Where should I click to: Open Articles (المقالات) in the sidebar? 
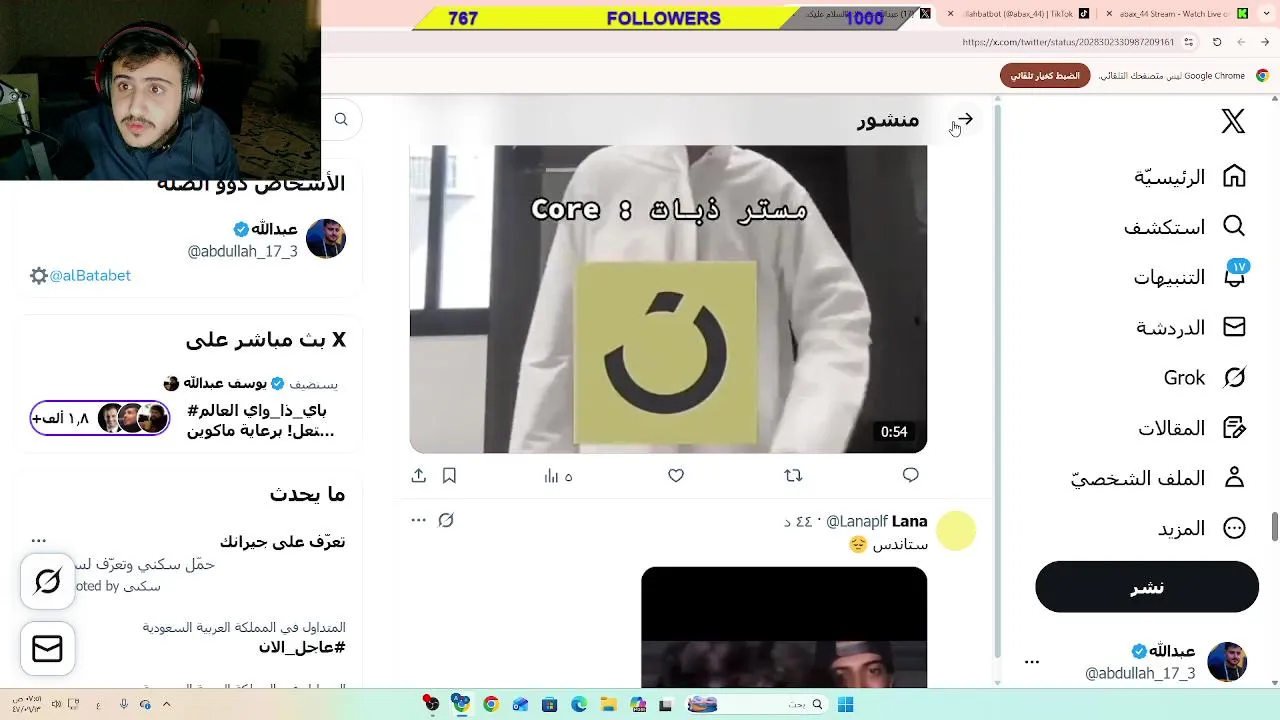[x=1192, y=428]
